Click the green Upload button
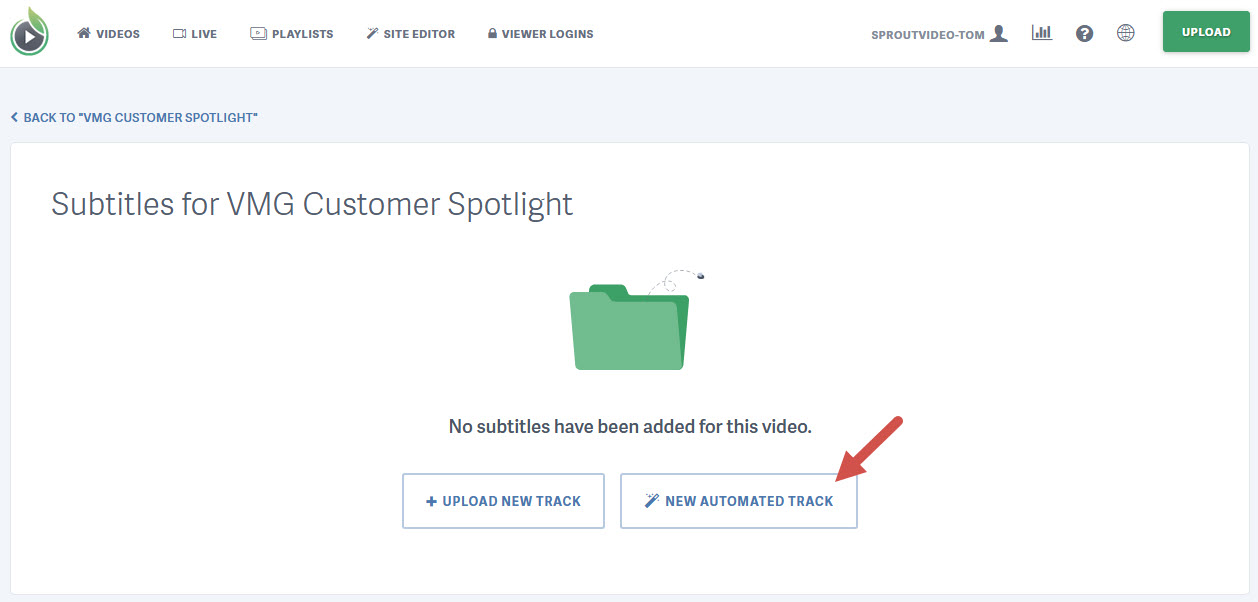This screenshot has height=602, width=1258. [1205, 31]
